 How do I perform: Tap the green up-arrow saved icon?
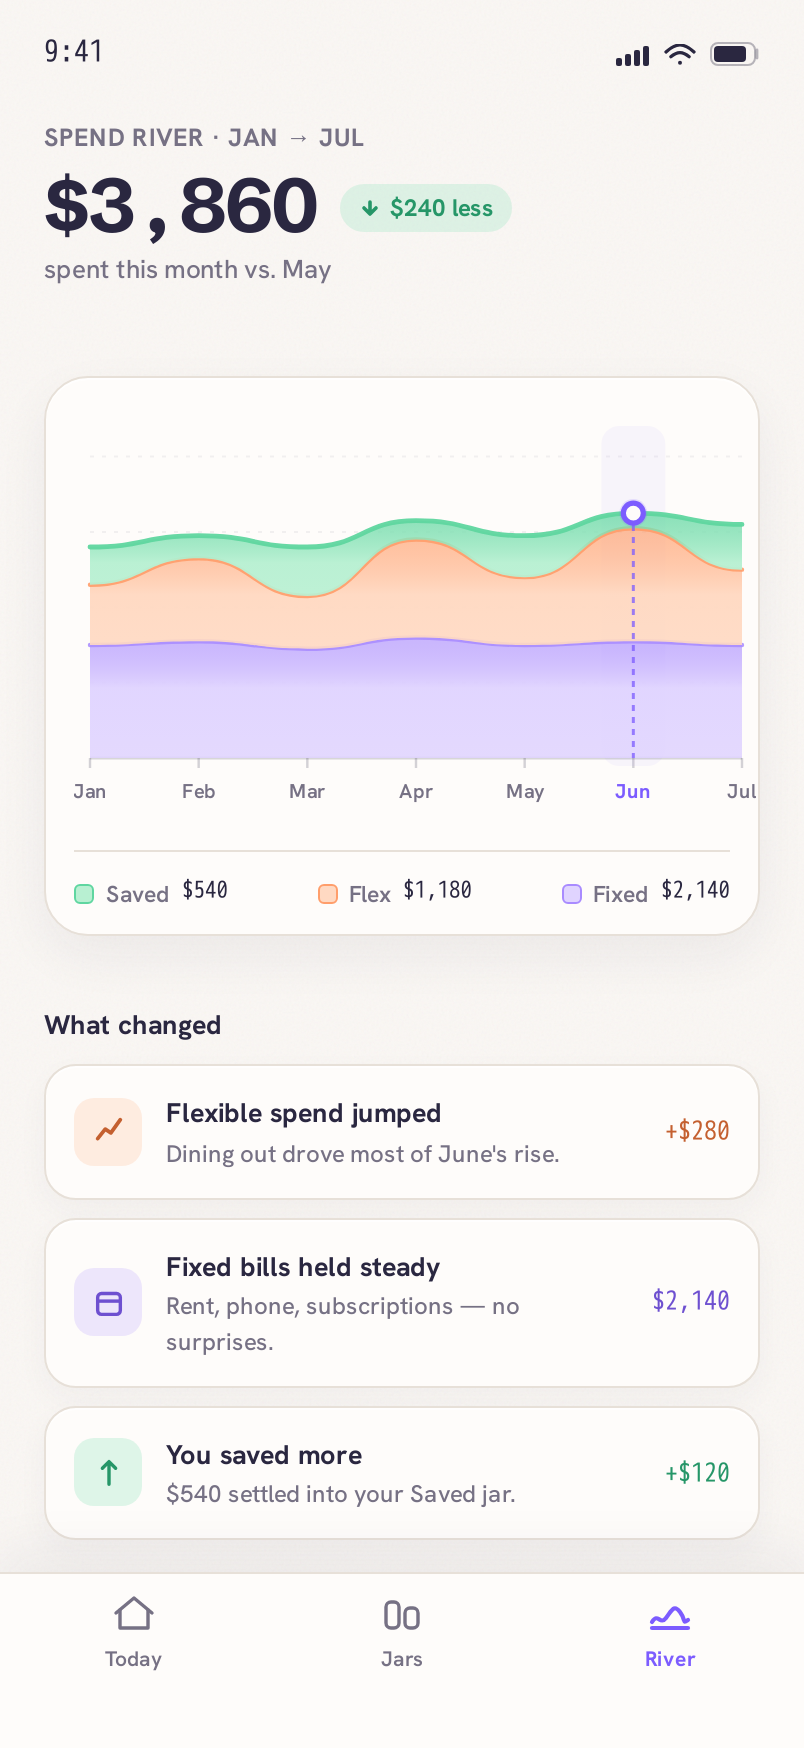pyautogui.click(x=108, y=1472)
